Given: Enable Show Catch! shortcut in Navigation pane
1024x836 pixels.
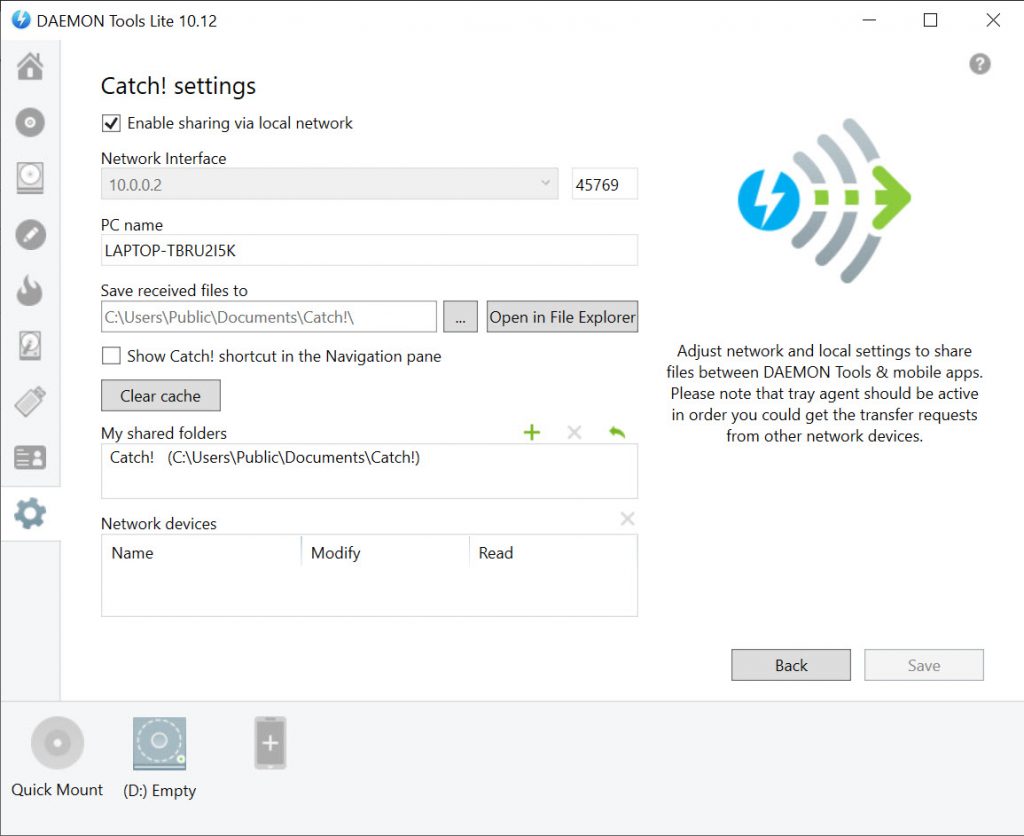Looking at the screenshot, I should (111, 356).
